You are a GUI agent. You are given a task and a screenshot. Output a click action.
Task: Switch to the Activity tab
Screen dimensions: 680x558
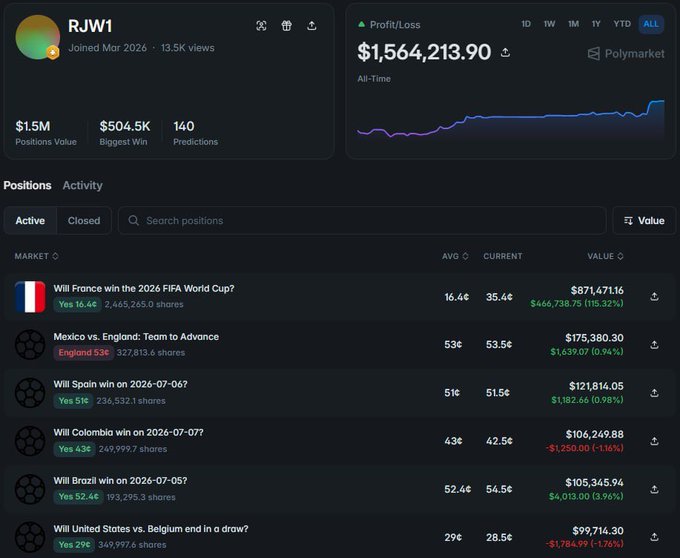82,185
